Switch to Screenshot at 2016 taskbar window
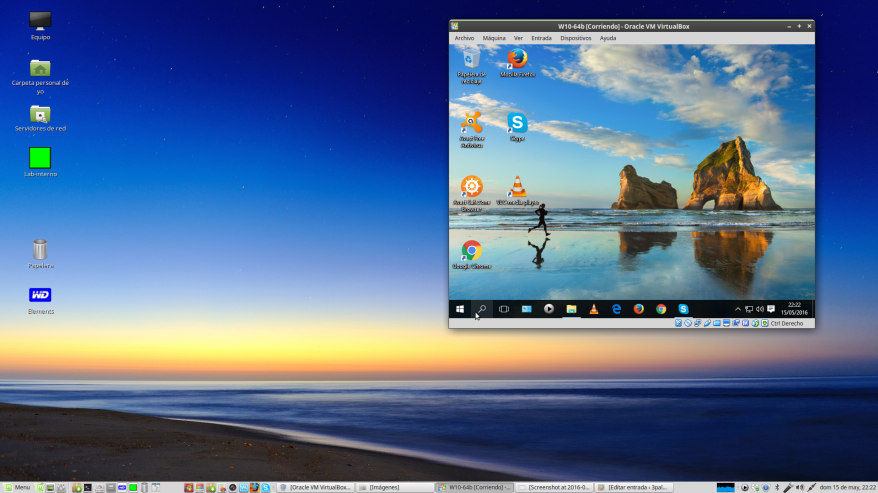The width and height of the screenshot is (878, 493). 554,487
